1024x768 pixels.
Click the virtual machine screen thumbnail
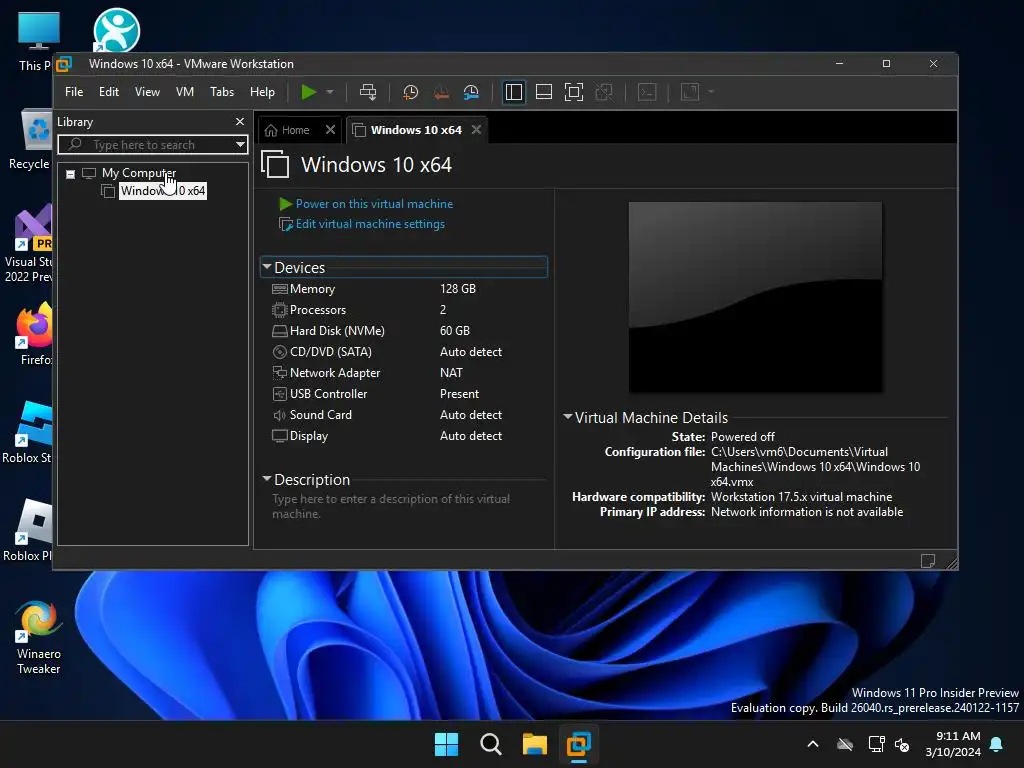(x=755, y=297)
